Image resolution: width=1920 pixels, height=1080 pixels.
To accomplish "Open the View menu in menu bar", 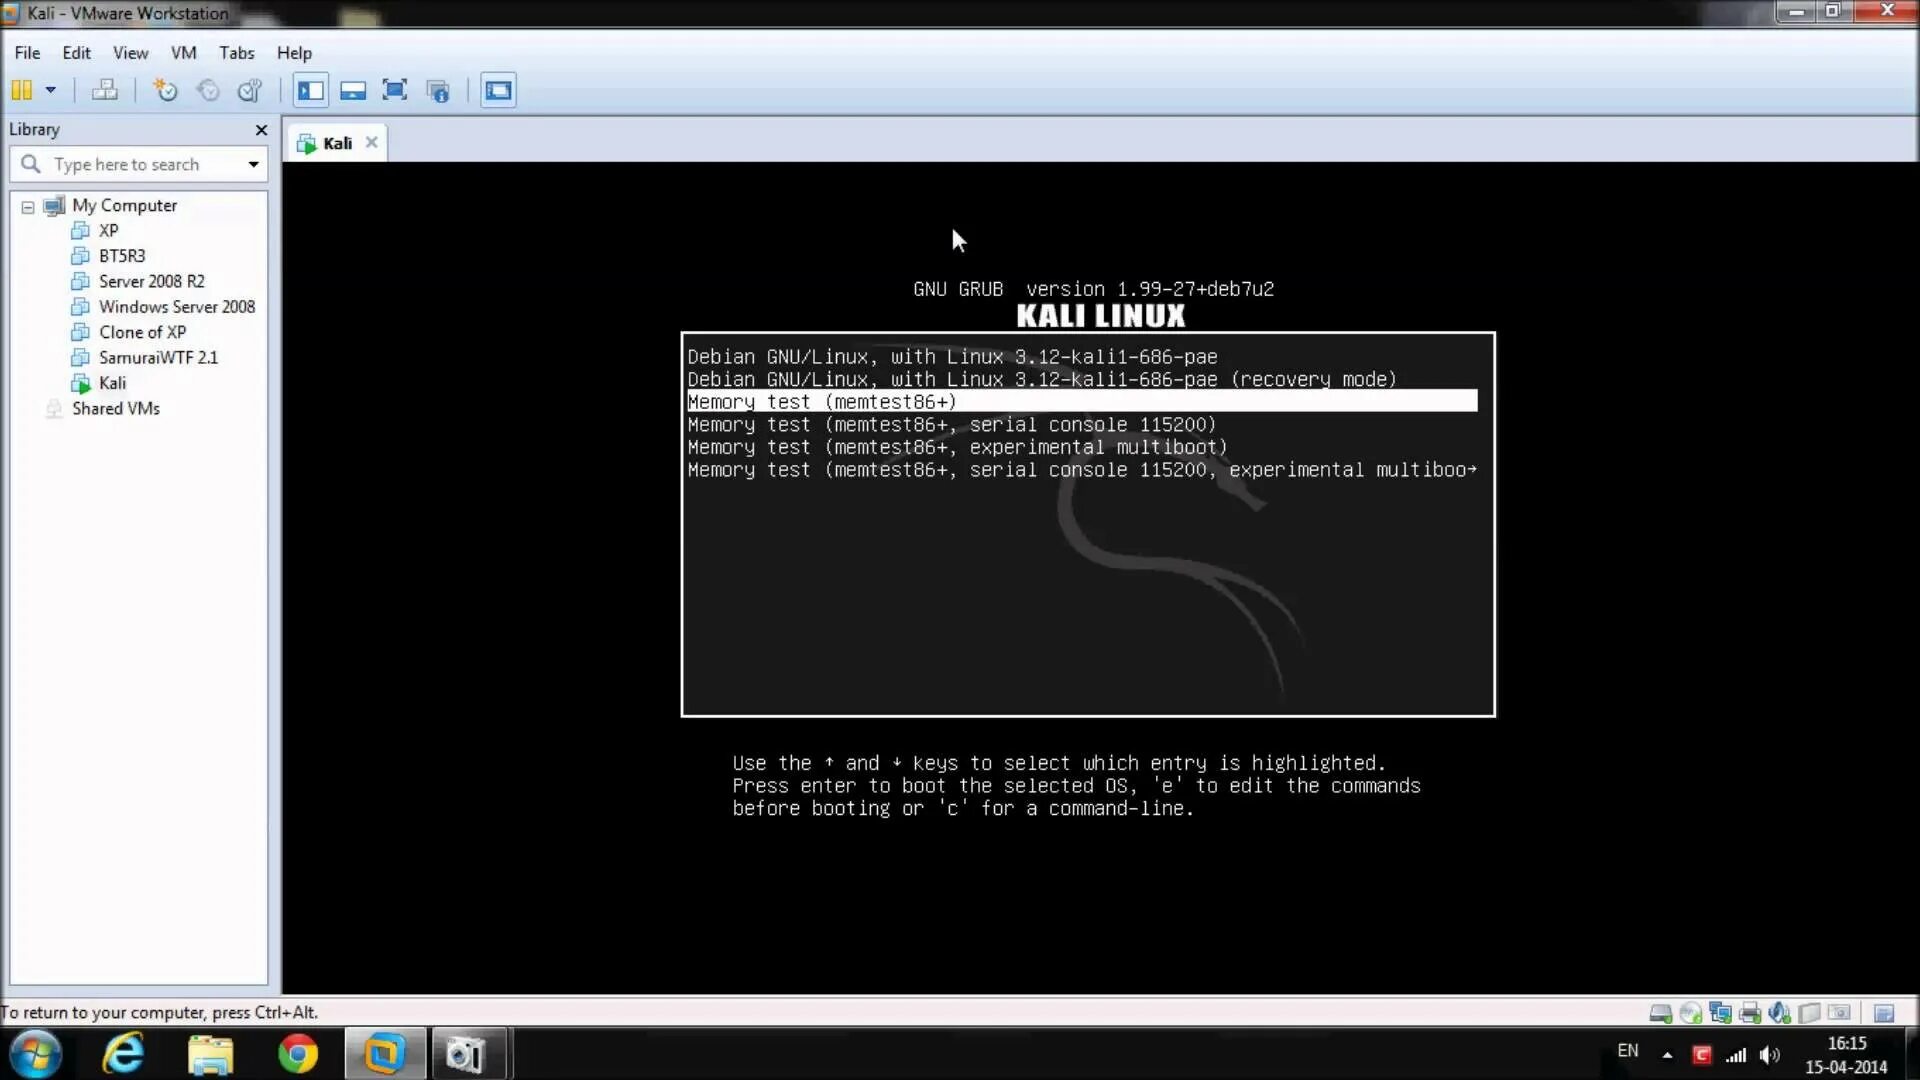I will point(129,53).
